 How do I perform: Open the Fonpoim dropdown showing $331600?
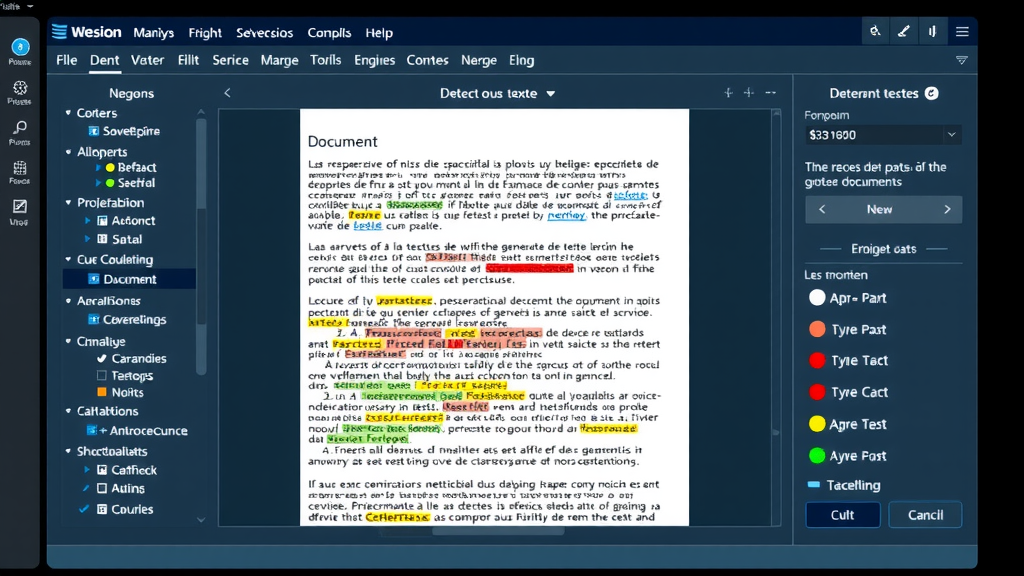pos(882,134)
